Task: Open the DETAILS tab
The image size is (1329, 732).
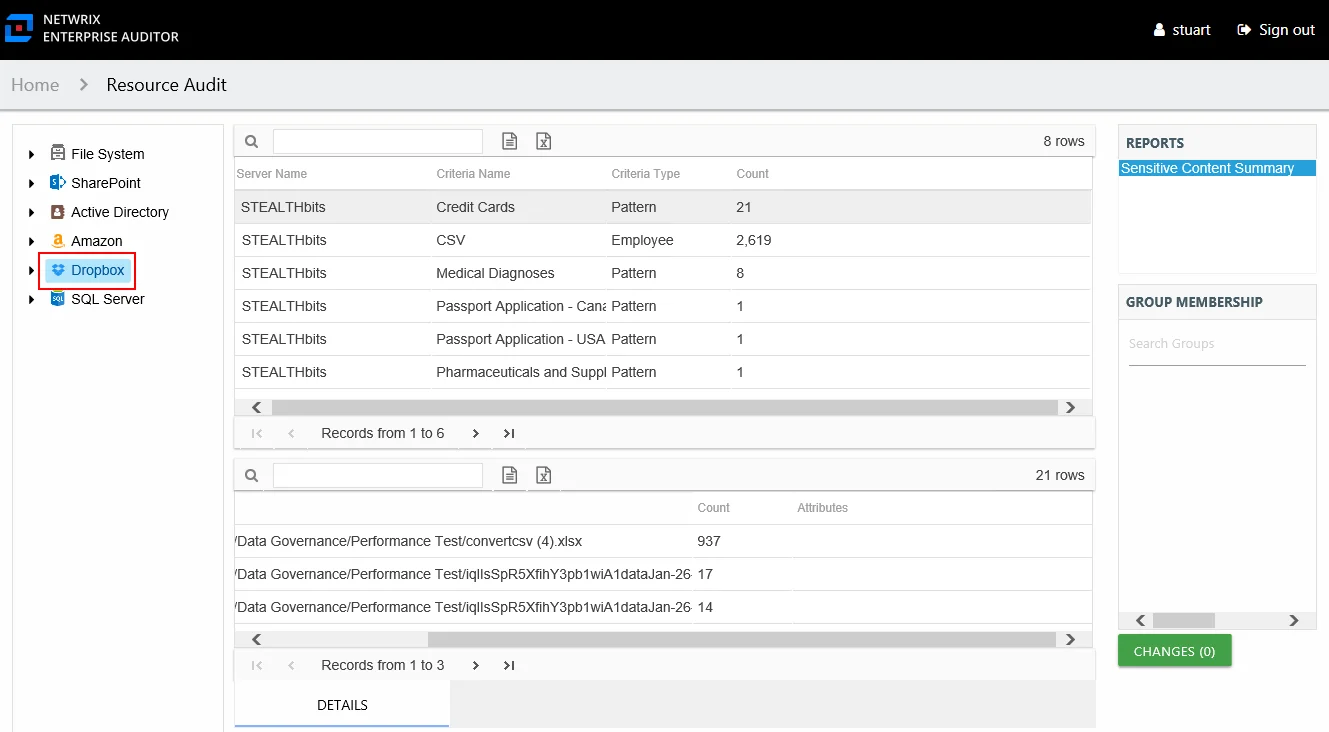Action: click(x=342, y=705)
